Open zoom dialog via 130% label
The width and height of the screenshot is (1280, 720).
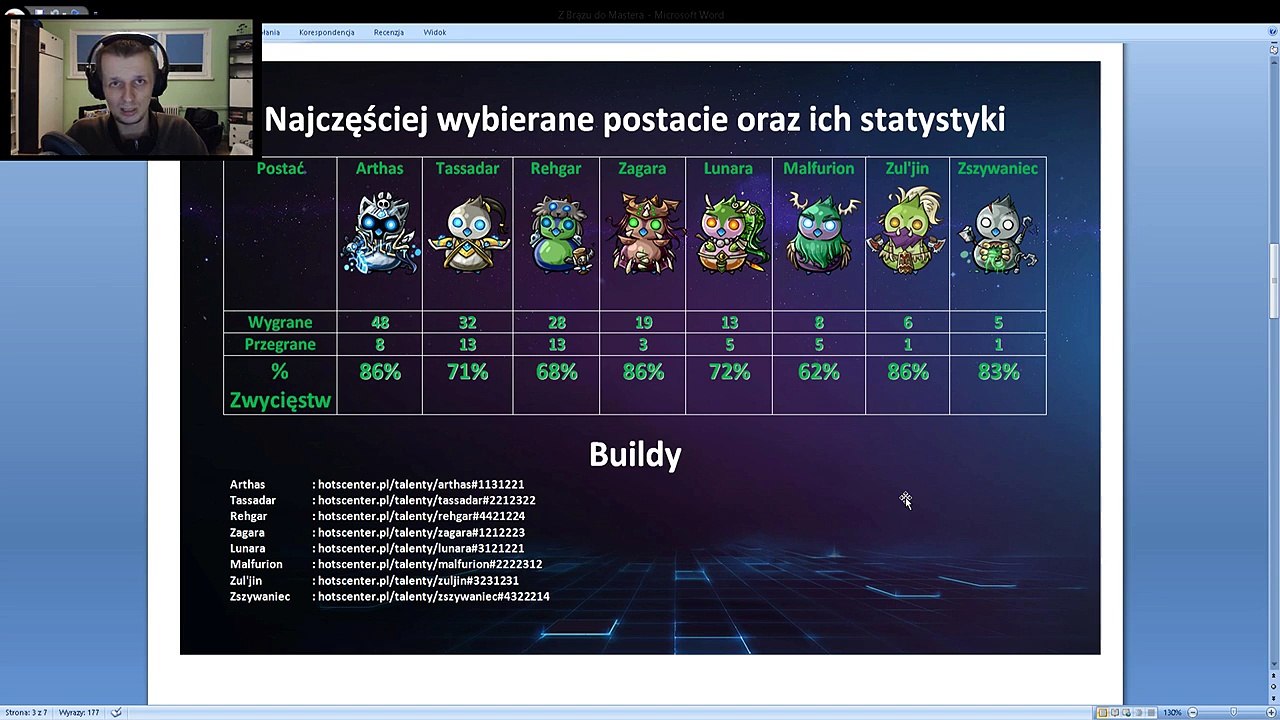click(1173, 712)
